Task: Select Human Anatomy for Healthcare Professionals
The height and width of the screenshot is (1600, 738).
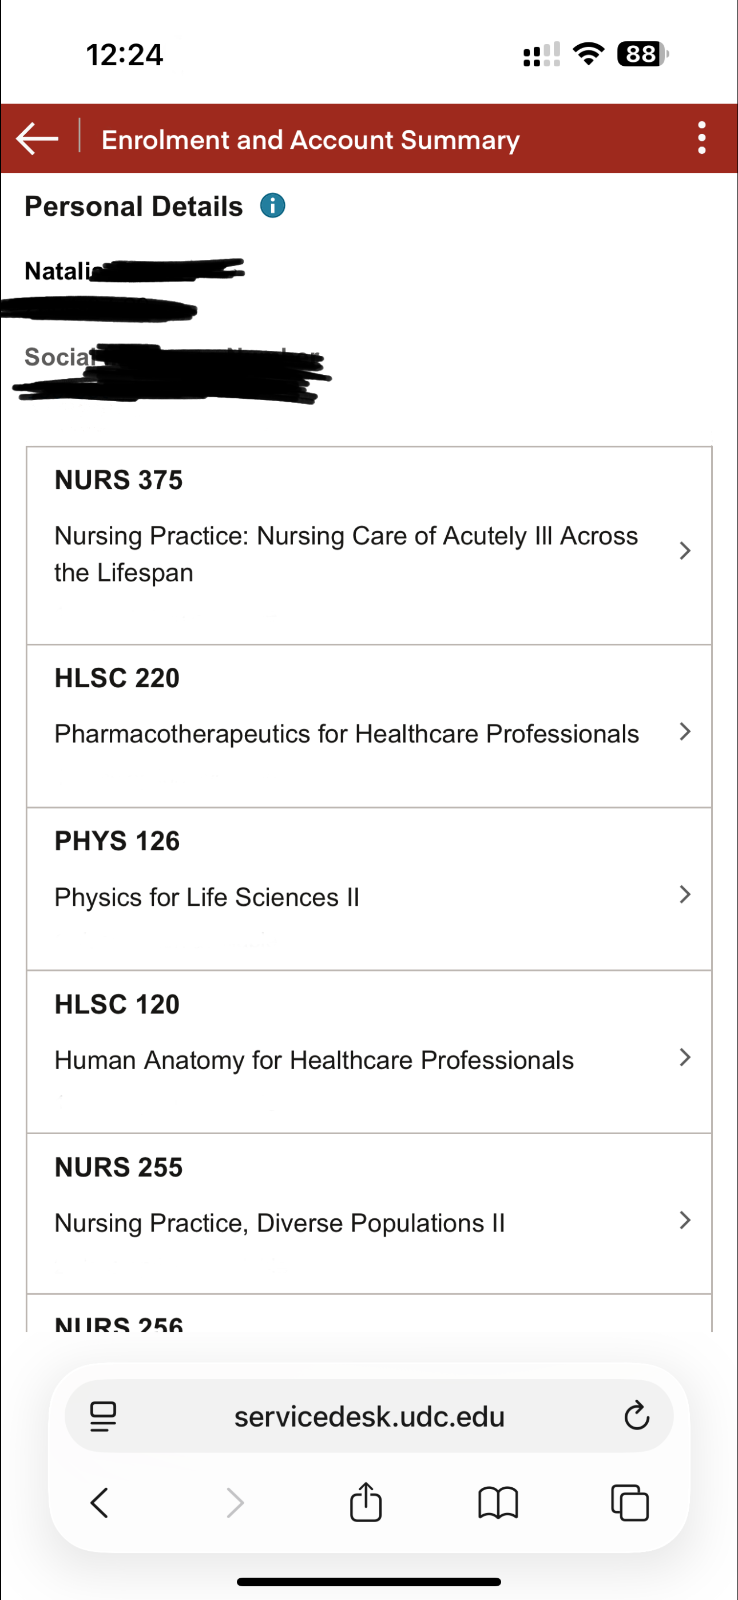Action: pyautogui.click(x=314, y=1060)
